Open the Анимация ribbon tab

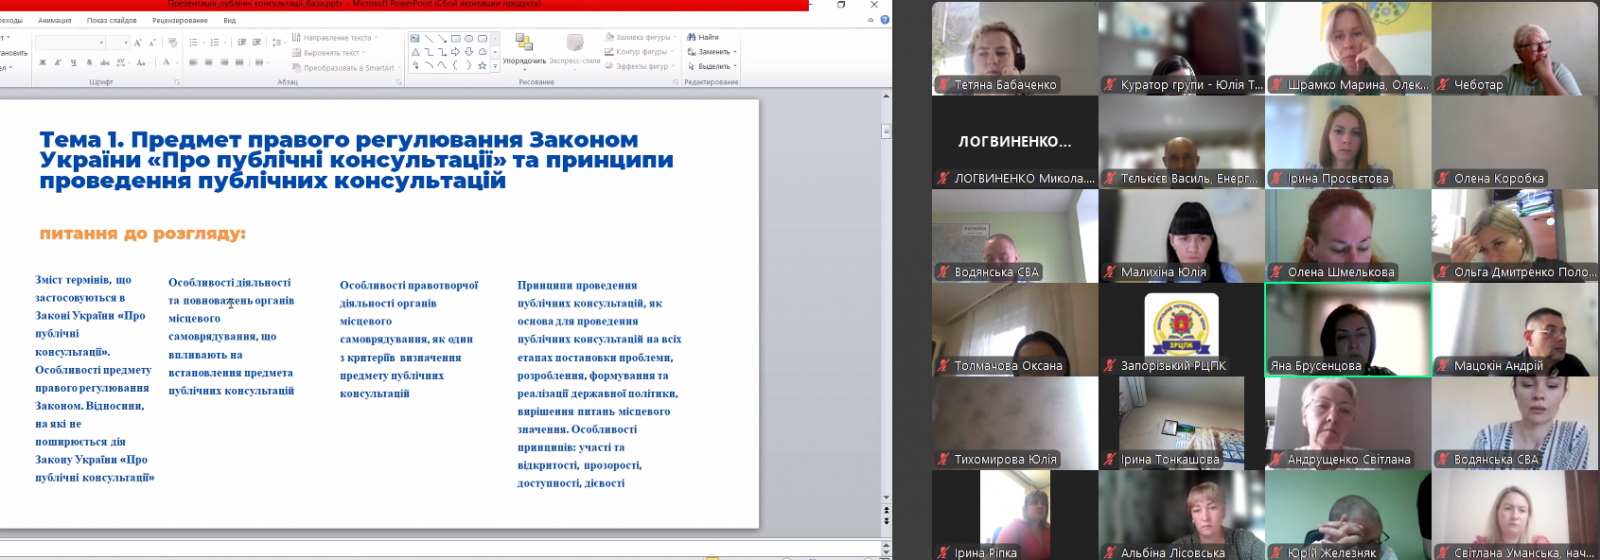point(55,20)
